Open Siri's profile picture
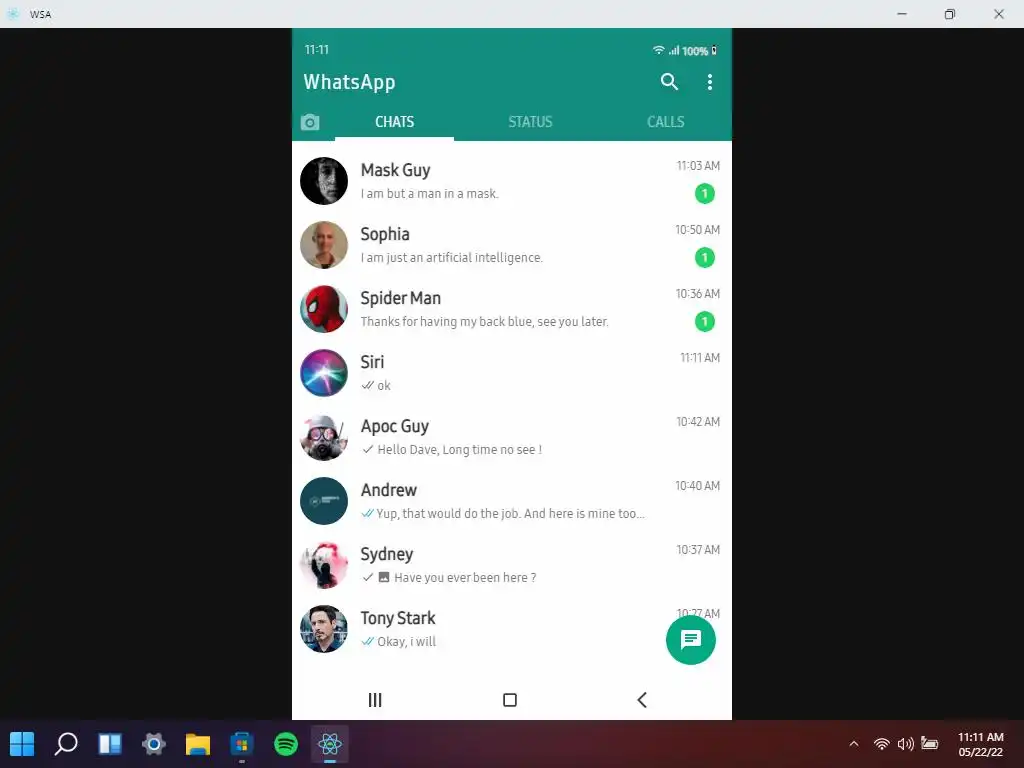 tap(324, 373)
